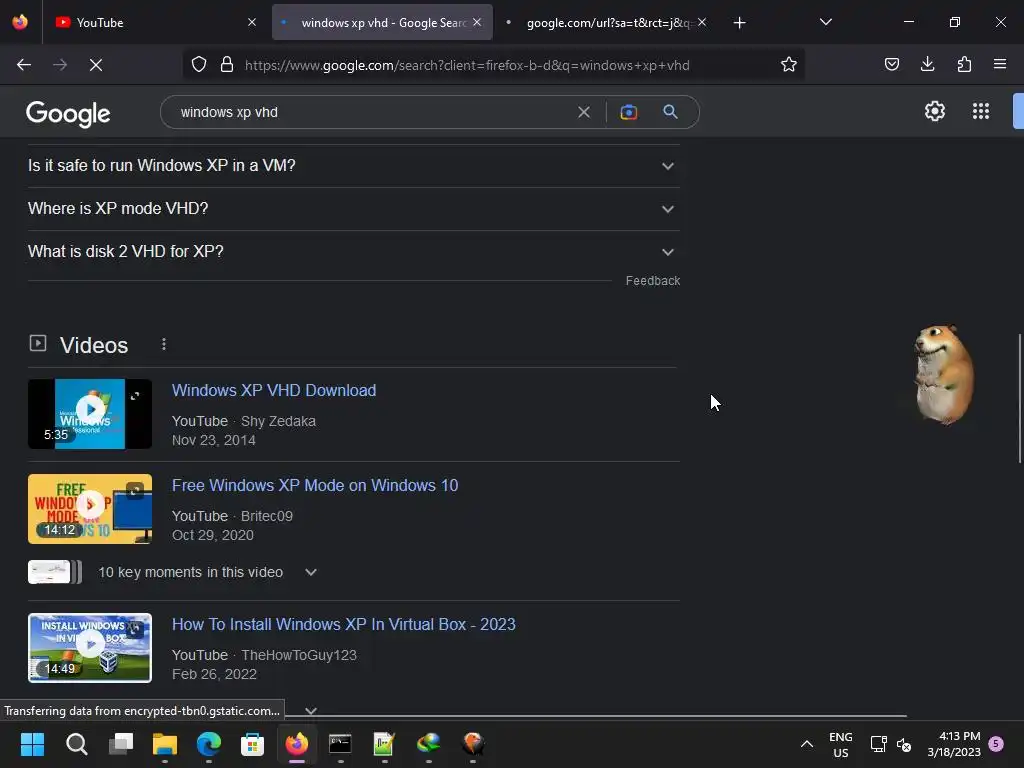Screen dimensions: 1024x768
Task: Click the page vertical scrollbar thumb
Action: click(x=1019, y=398)
